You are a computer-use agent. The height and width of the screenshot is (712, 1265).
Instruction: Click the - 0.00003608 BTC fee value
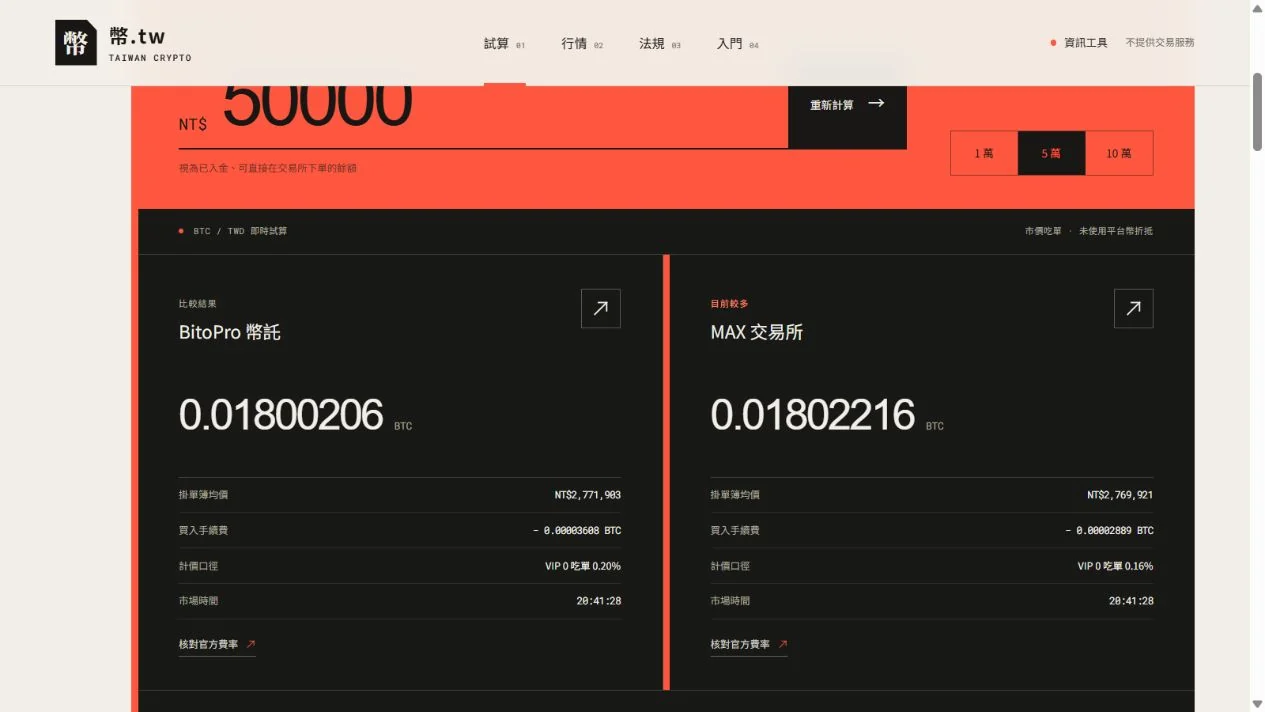(x=577, y=531)
